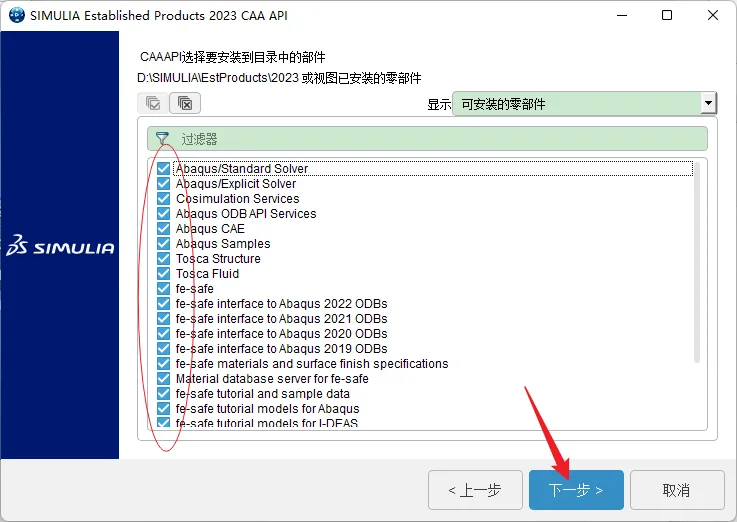Select fe-safe tutorial models for Abaqus label
The width and height of the screenshot is (737, 522).
tap(267, 409)
